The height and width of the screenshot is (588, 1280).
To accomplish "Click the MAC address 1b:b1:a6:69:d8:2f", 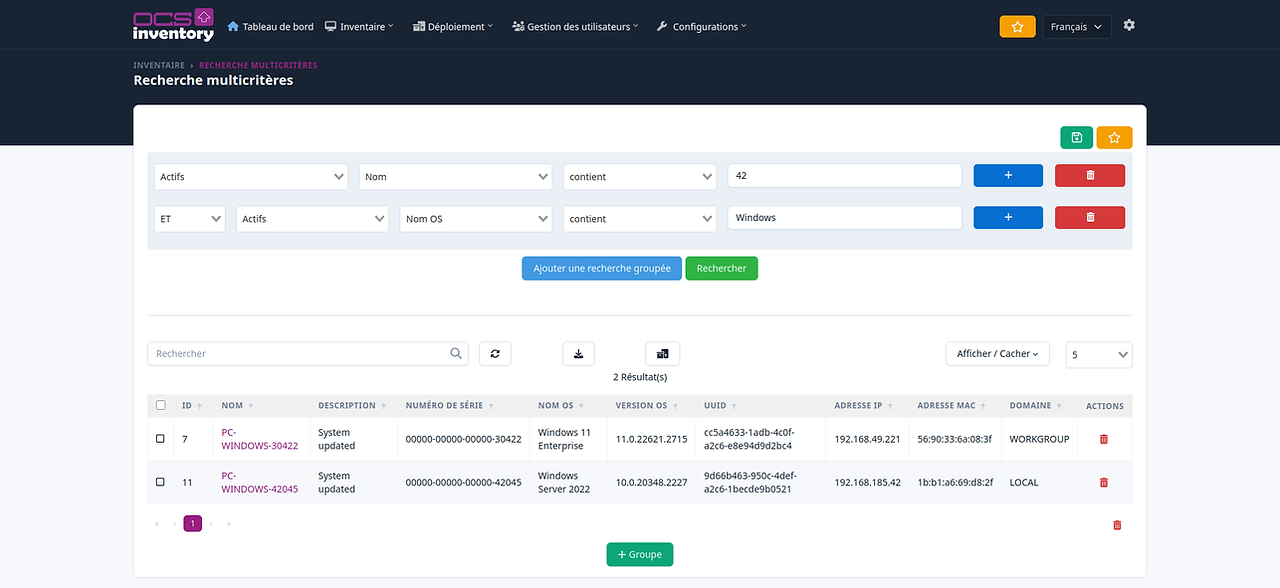I will [955, 482].
